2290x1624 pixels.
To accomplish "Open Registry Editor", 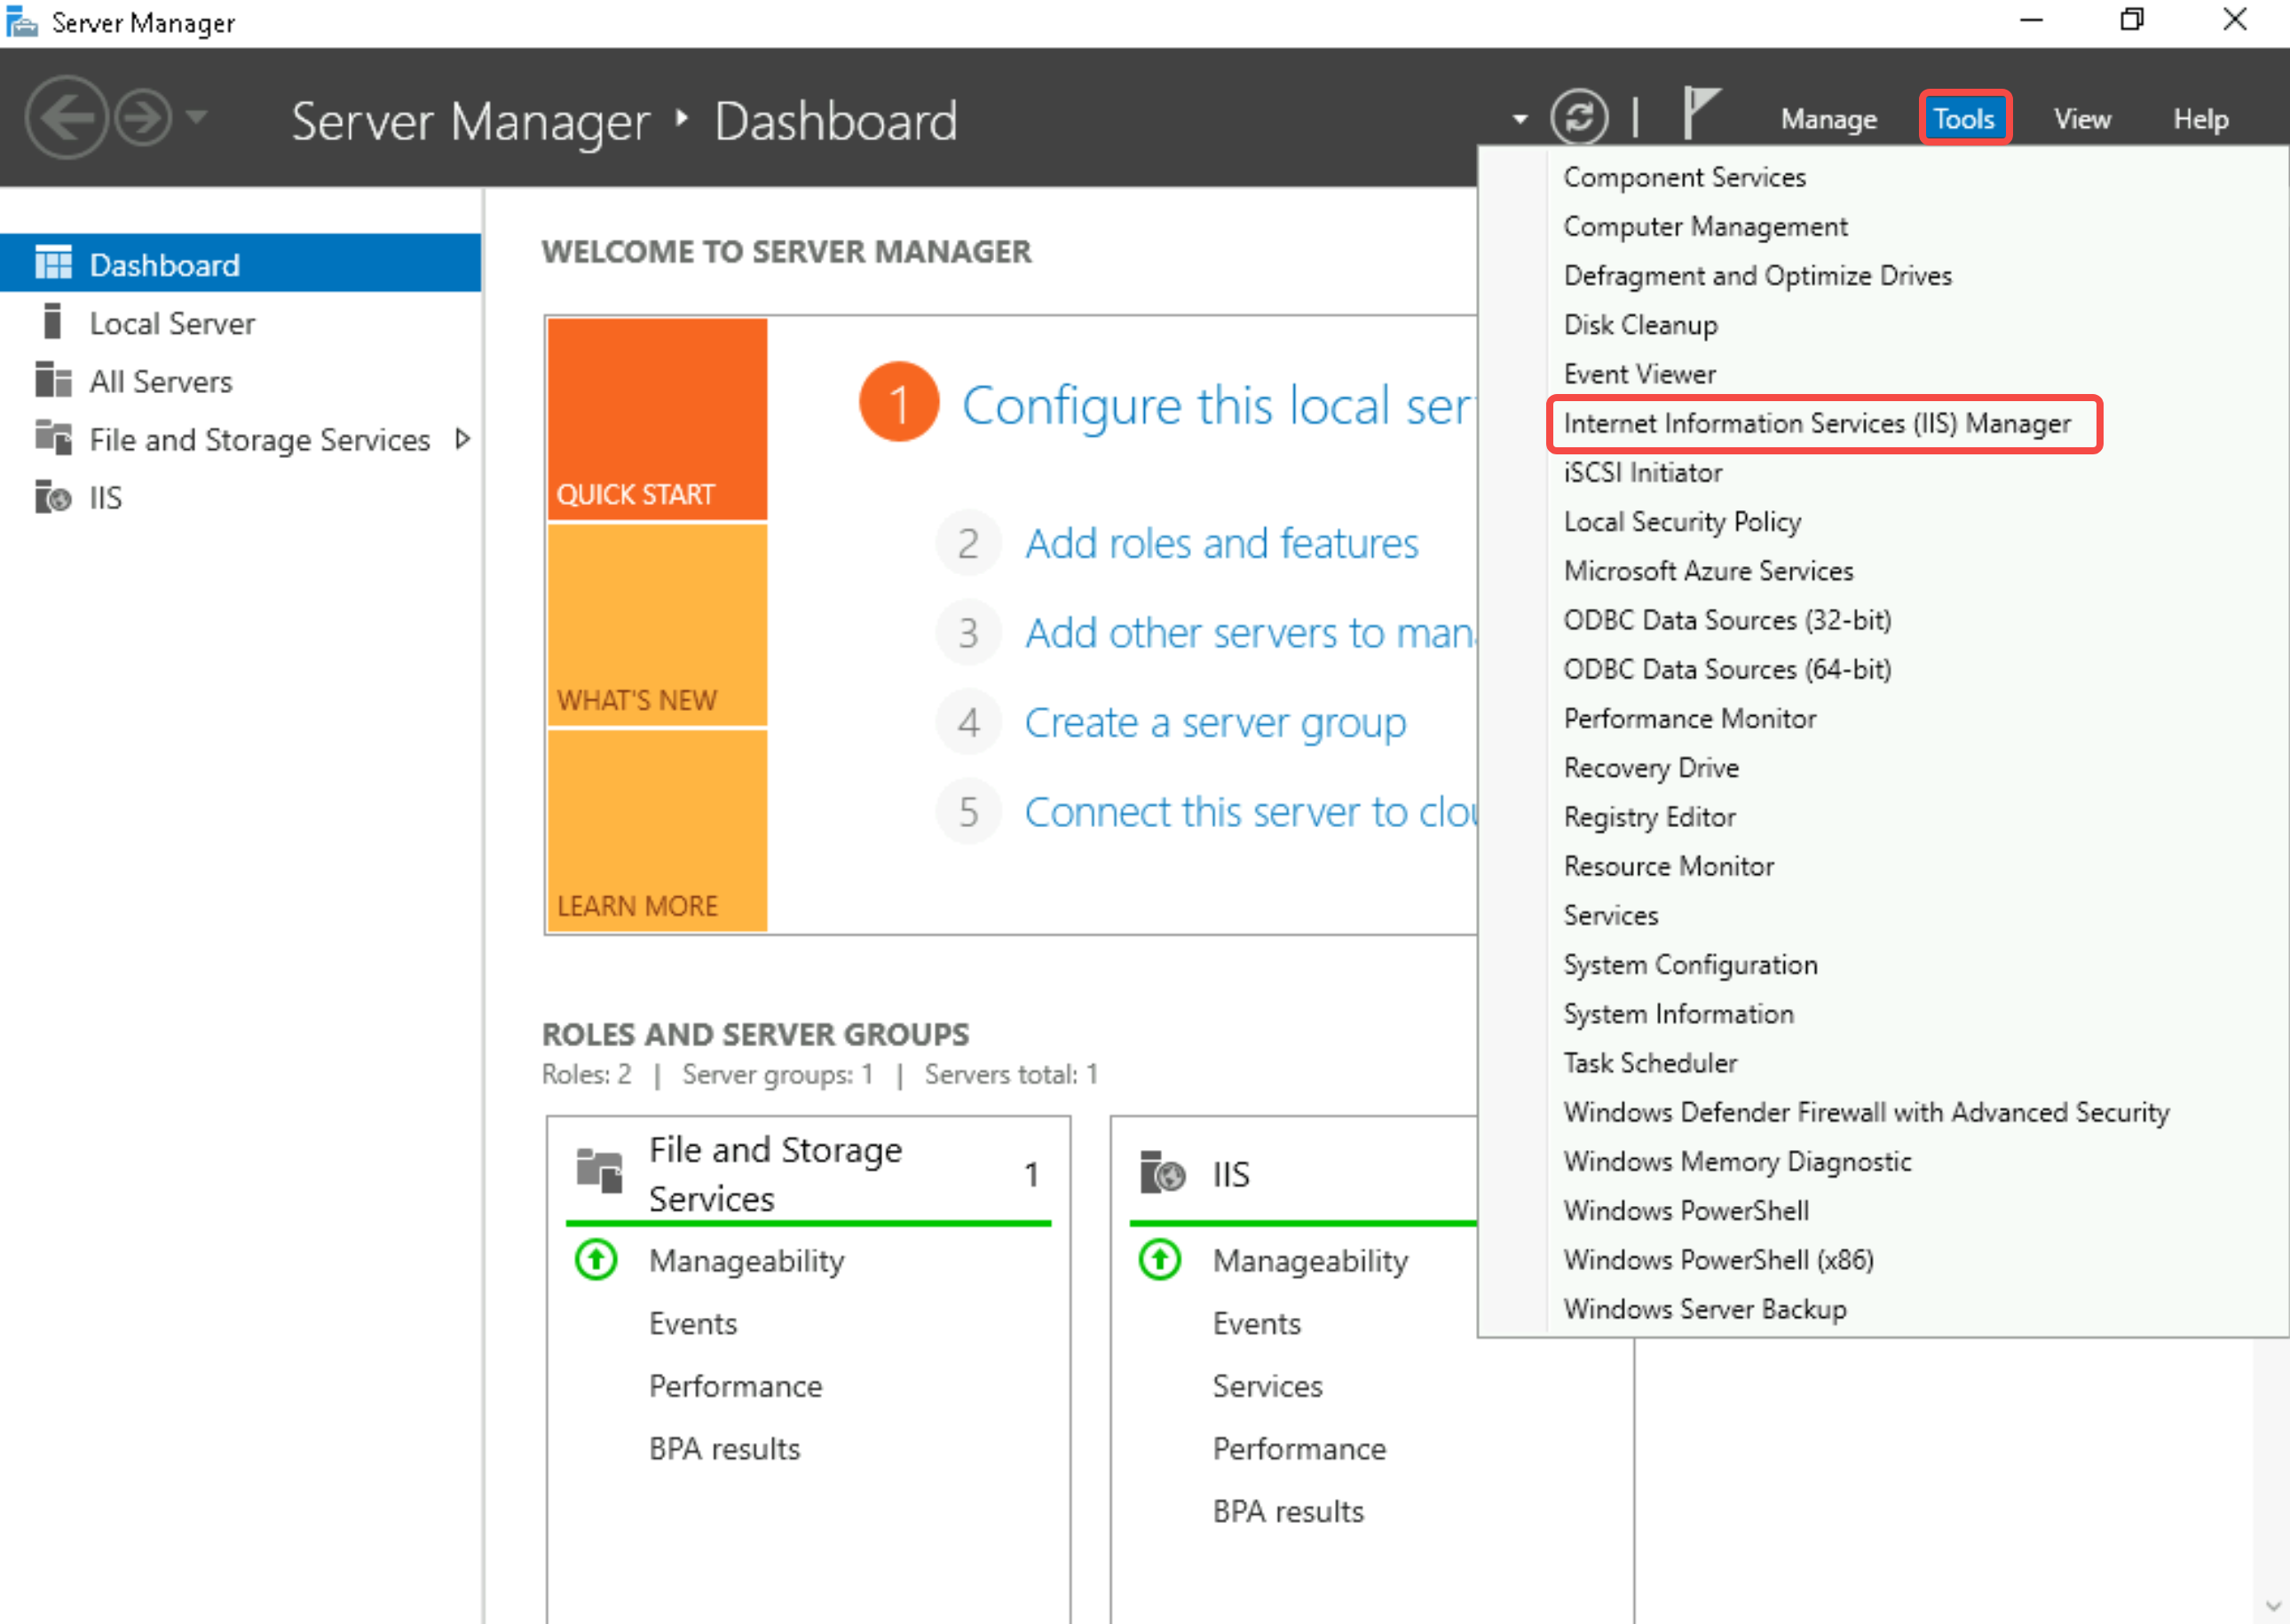I will point(1649,817).
